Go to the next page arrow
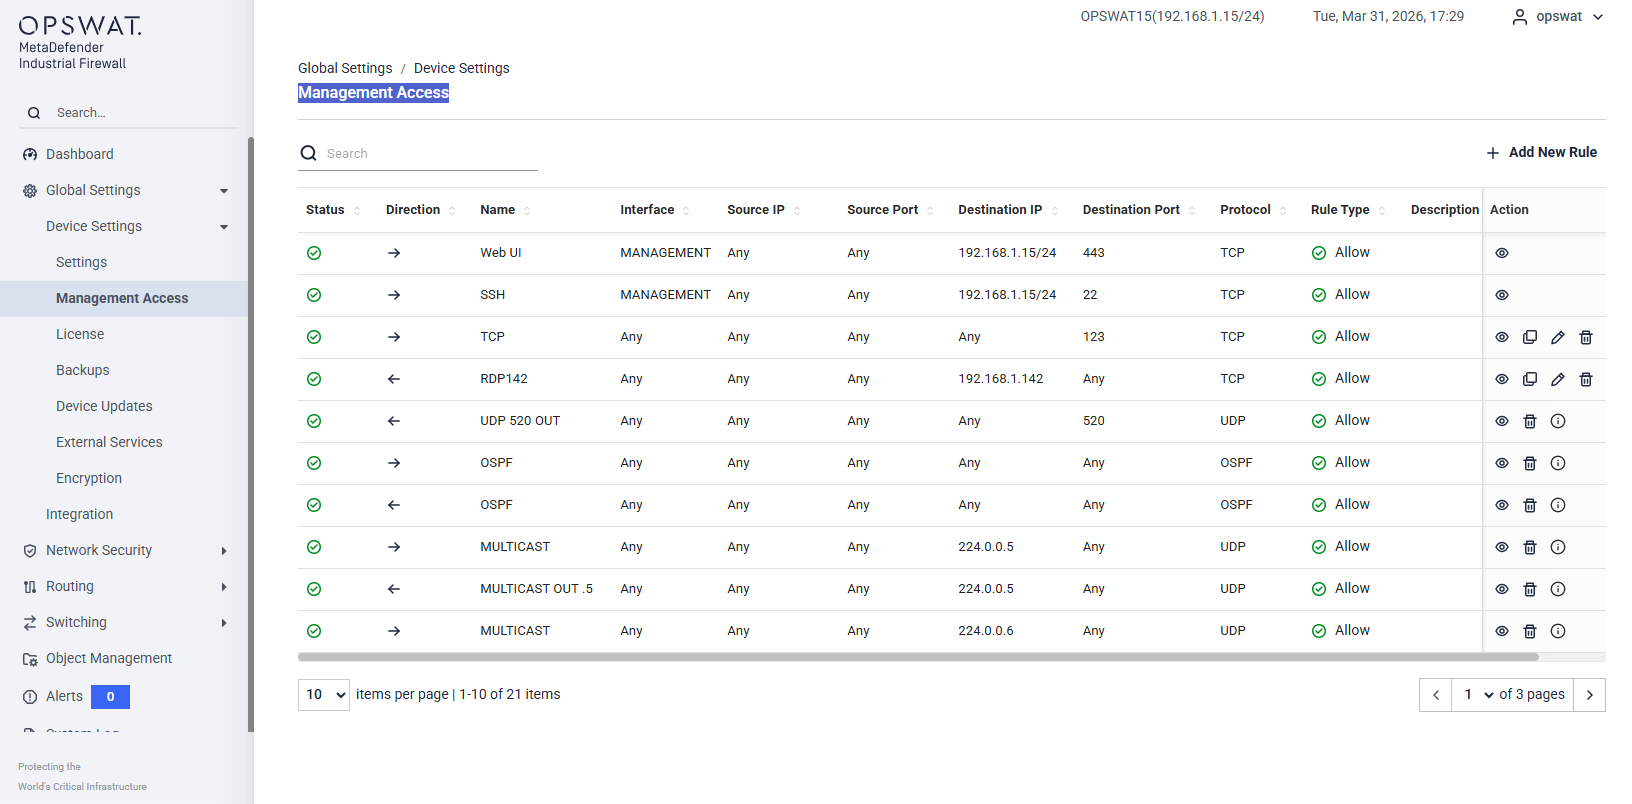The height and width of the screenshot is (804, 1632). point(1589,695)
